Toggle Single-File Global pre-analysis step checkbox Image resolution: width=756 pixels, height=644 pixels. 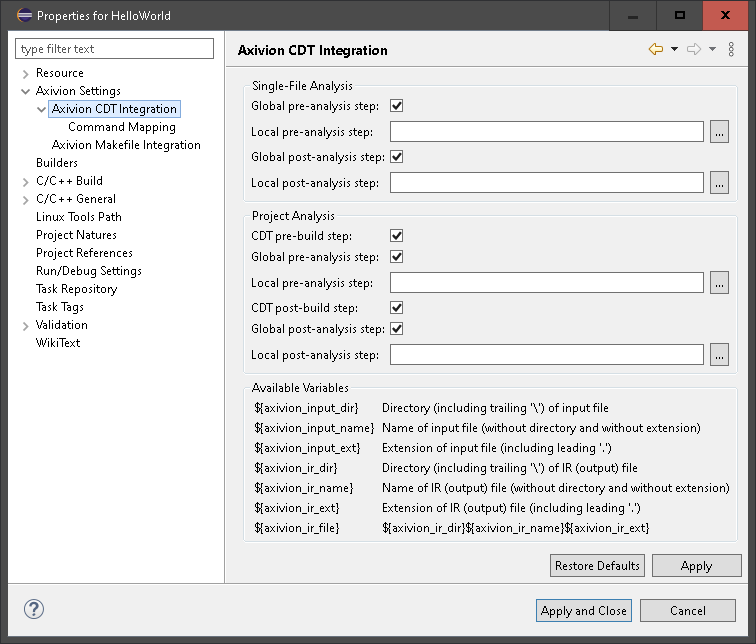397,106
